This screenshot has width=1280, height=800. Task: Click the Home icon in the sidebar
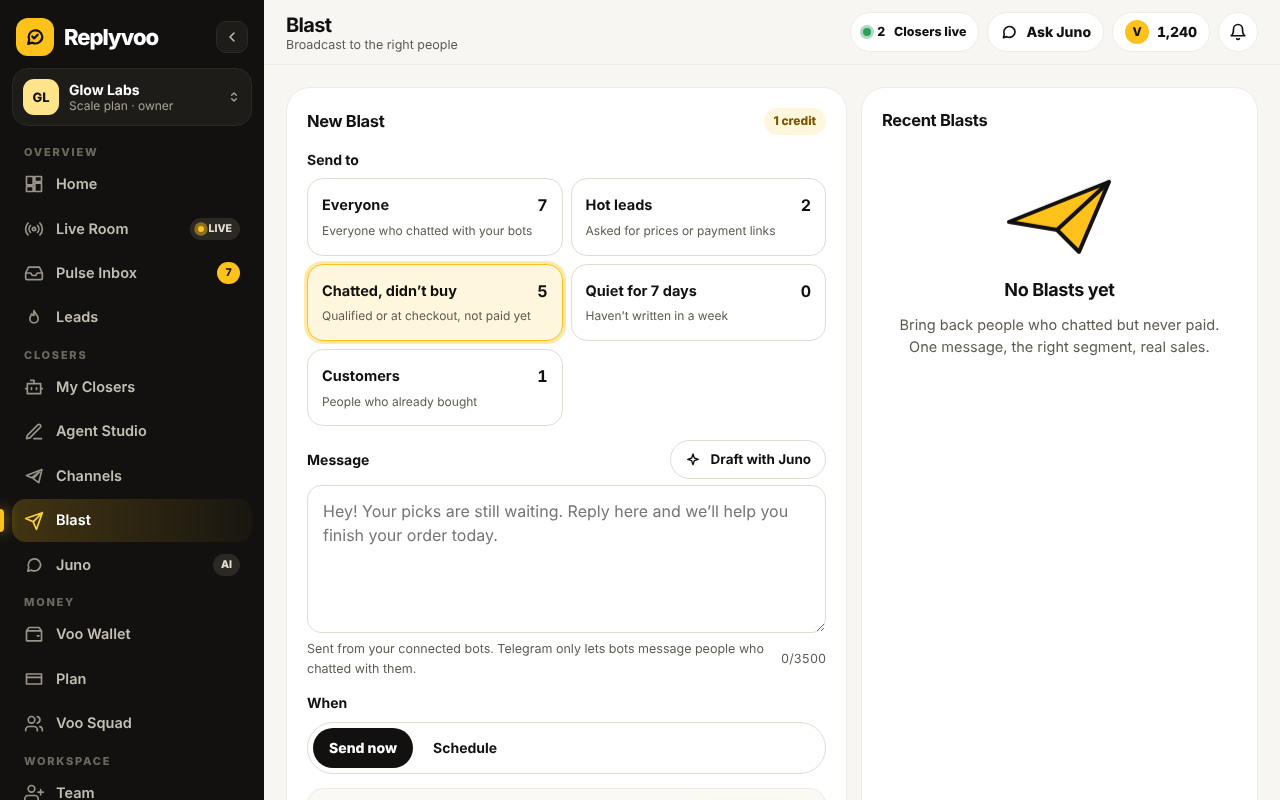point(34,184)
